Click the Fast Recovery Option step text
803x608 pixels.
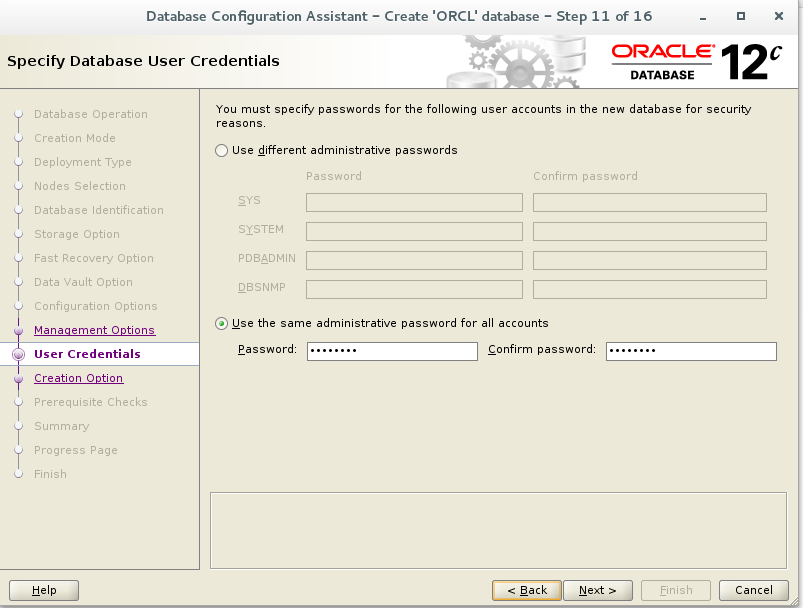click(94, 258)
